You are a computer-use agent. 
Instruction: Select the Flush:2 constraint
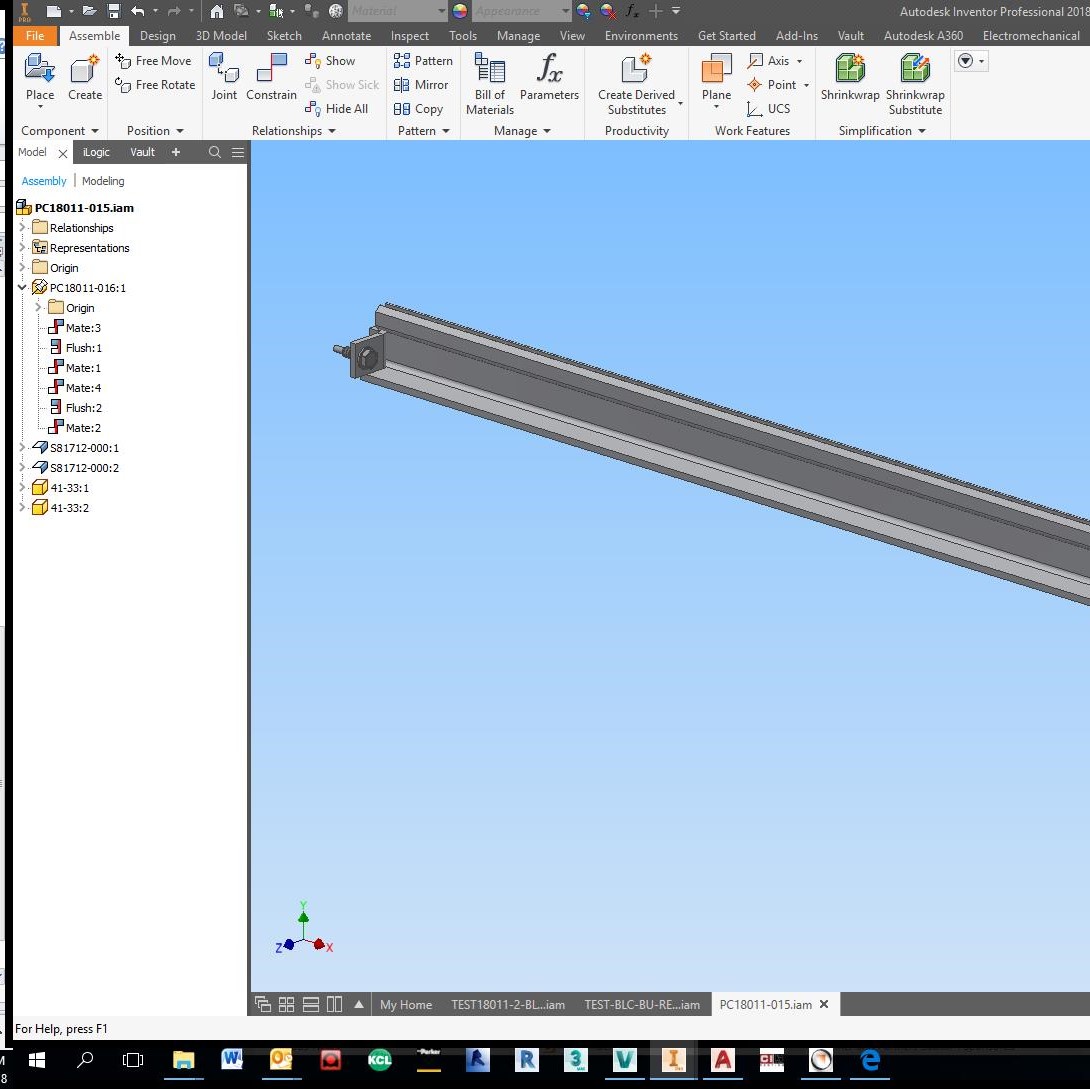pos(76,407)
